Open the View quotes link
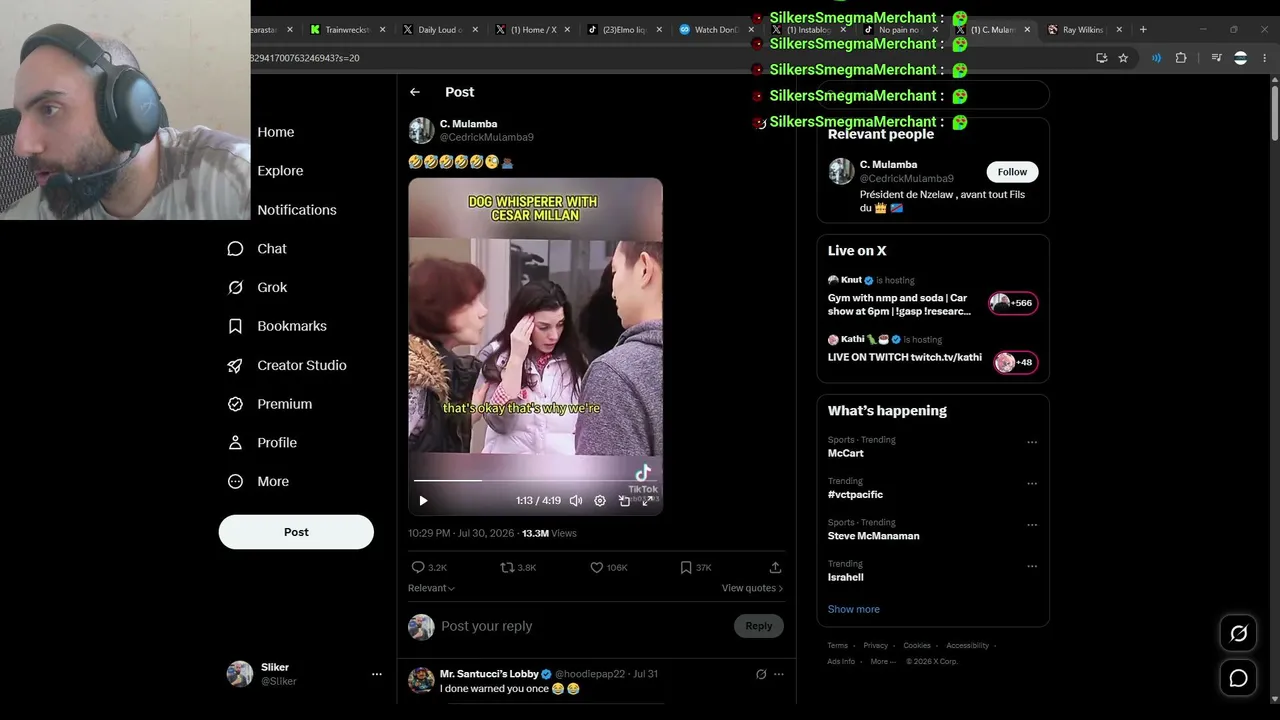The width and height of the screenshot is (1280, 720). [753, 588]
